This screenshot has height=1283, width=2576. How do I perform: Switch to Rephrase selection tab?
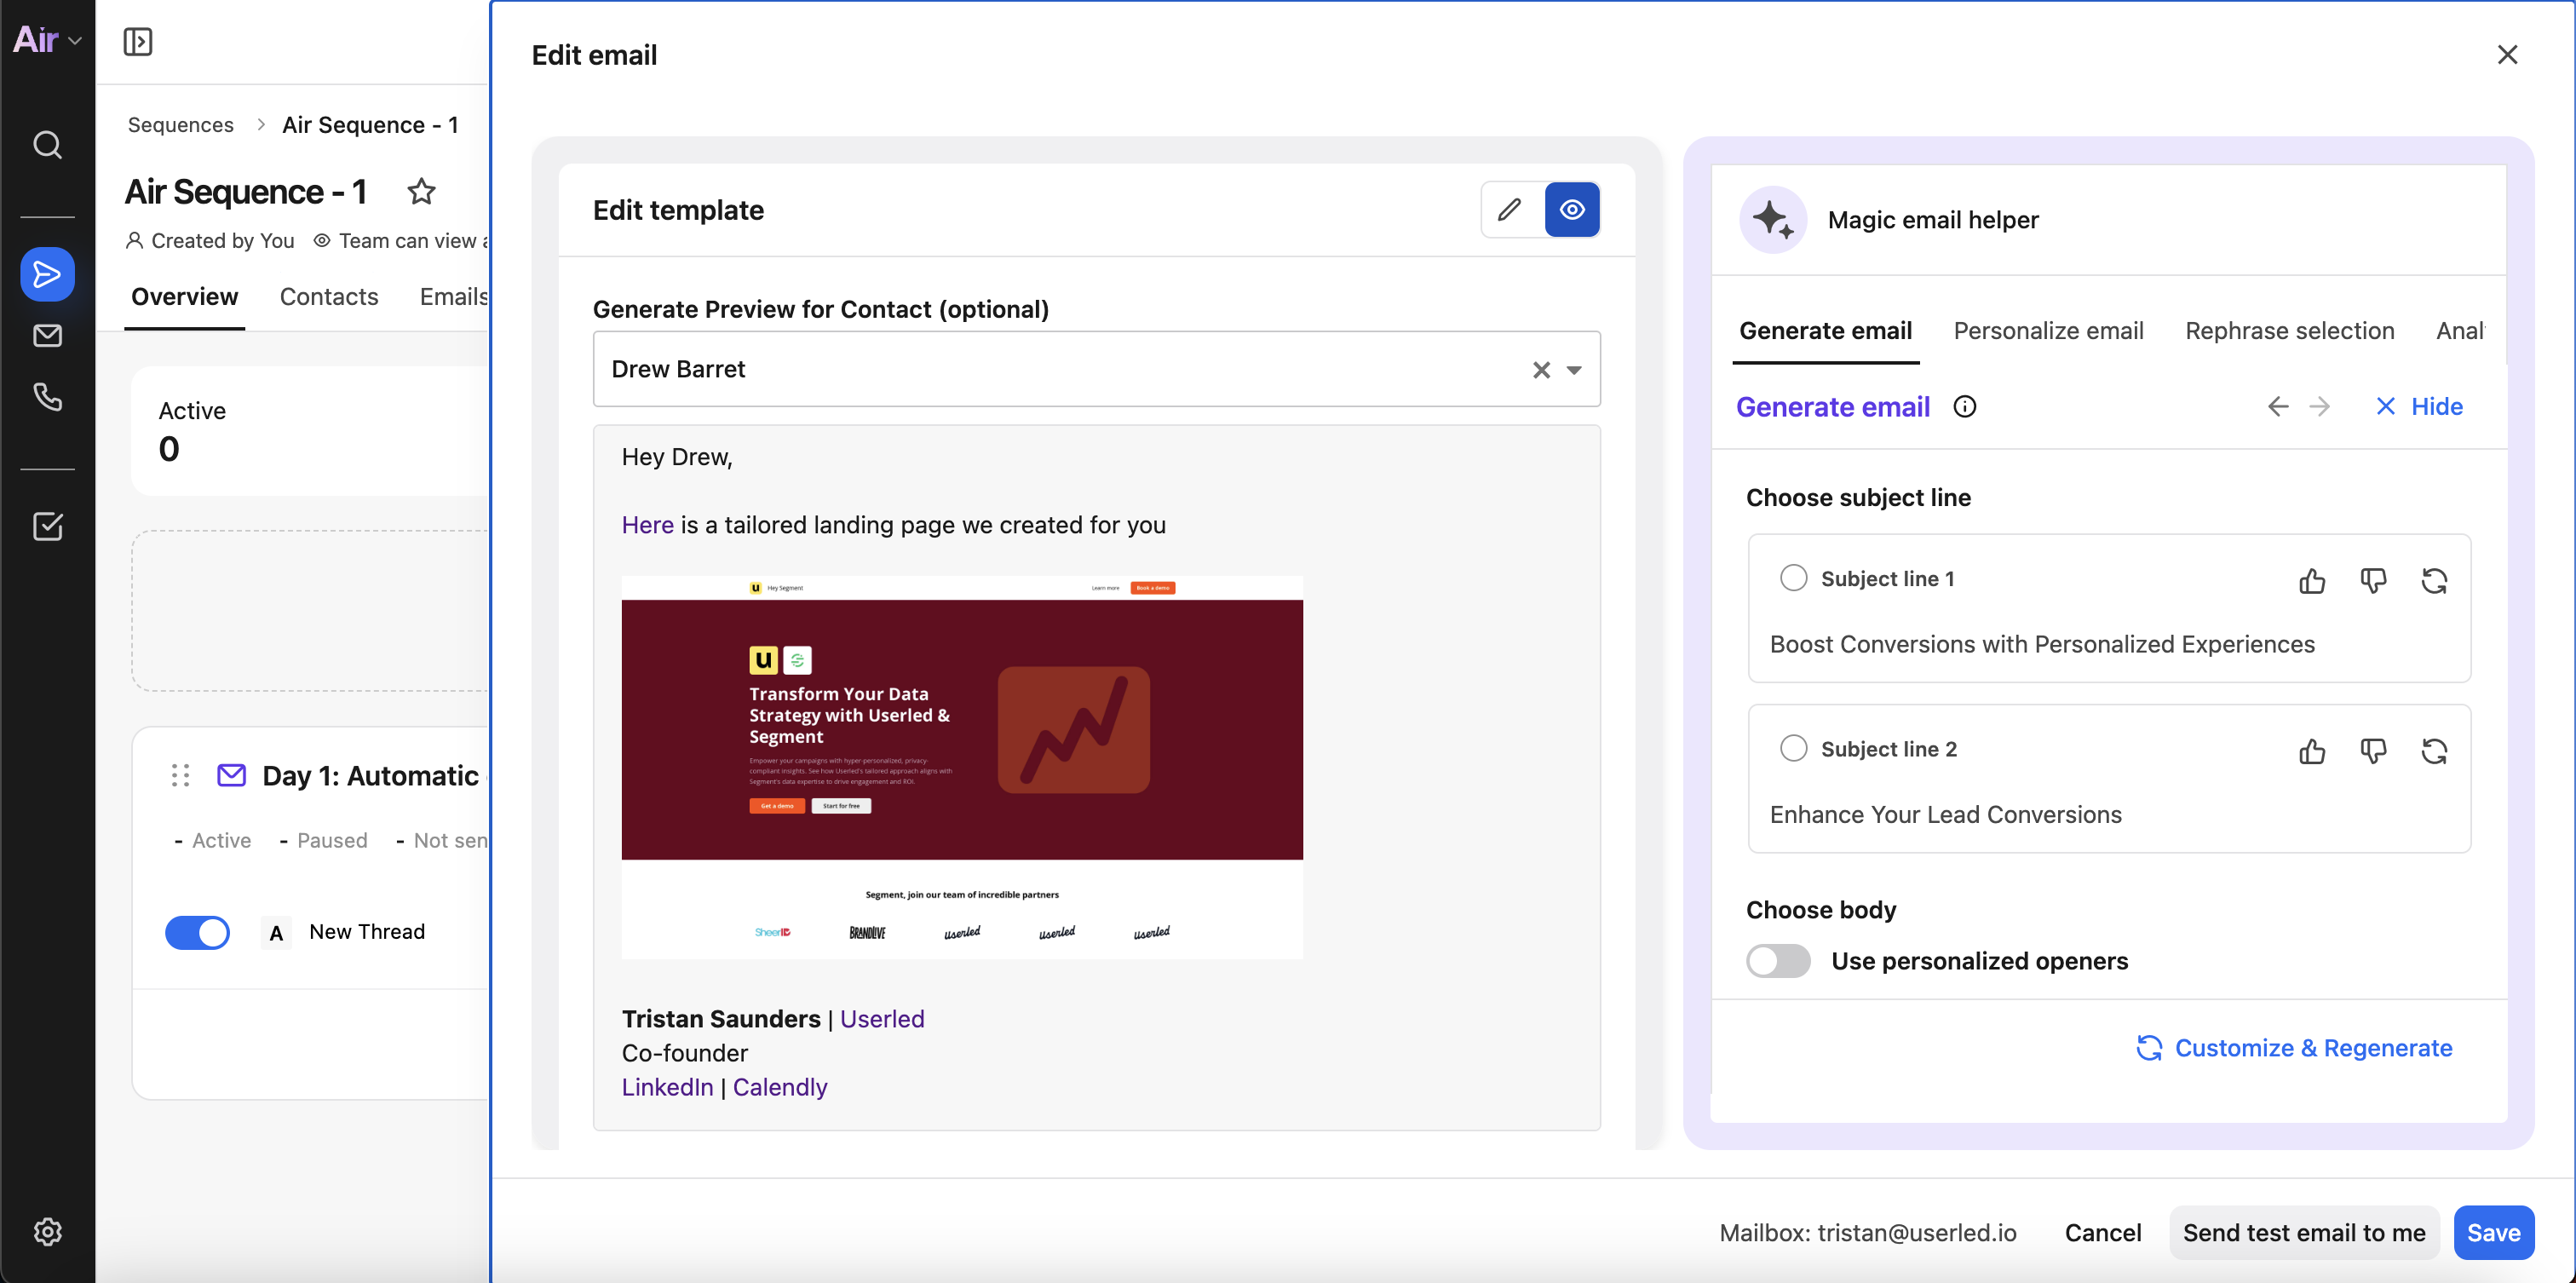point(2289,331)
